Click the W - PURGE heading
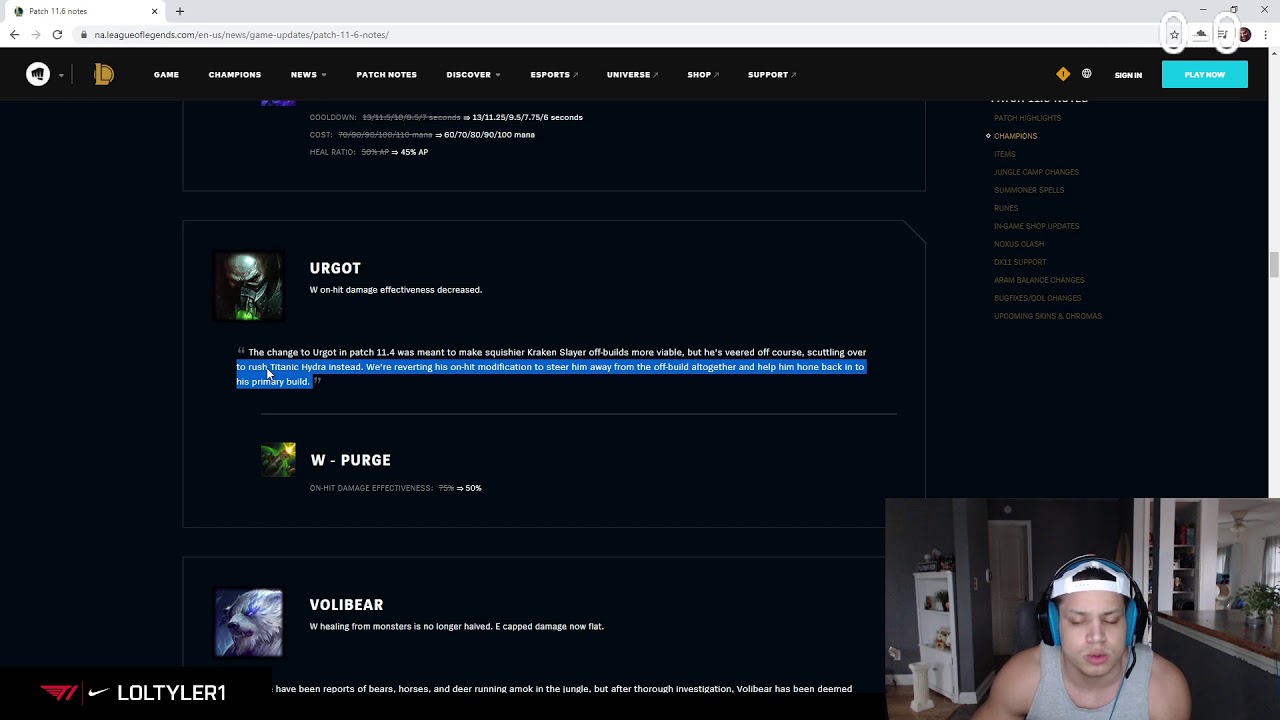This screenshot has height=720, width=1280. click(x=350, y=460)
